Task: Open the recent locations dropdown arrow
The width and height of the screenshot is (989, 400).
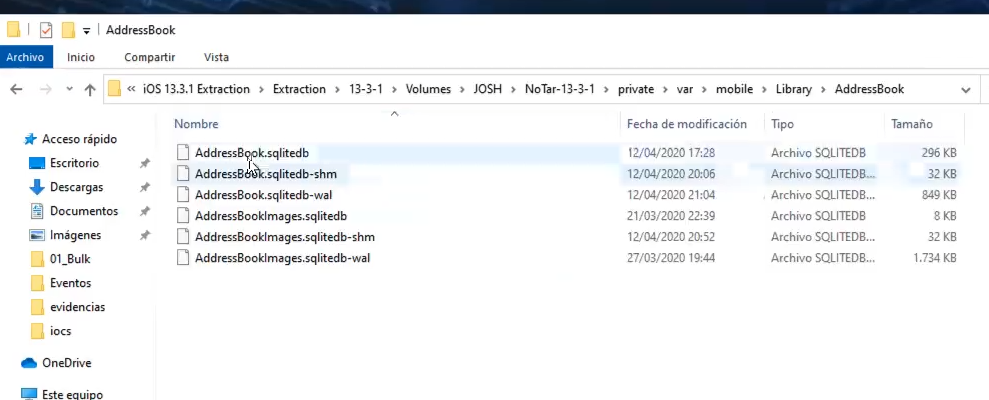Action: point(69,90)
